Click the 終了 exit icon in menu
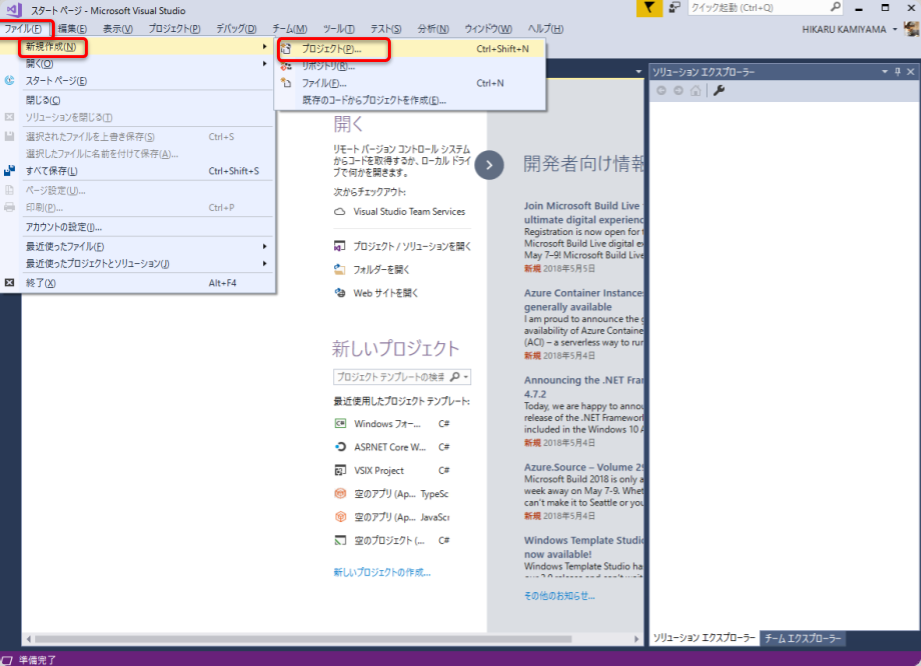Image resolution: width=921 pixels, height=666 pixels. pyautogui.click(x=9, y=282)
